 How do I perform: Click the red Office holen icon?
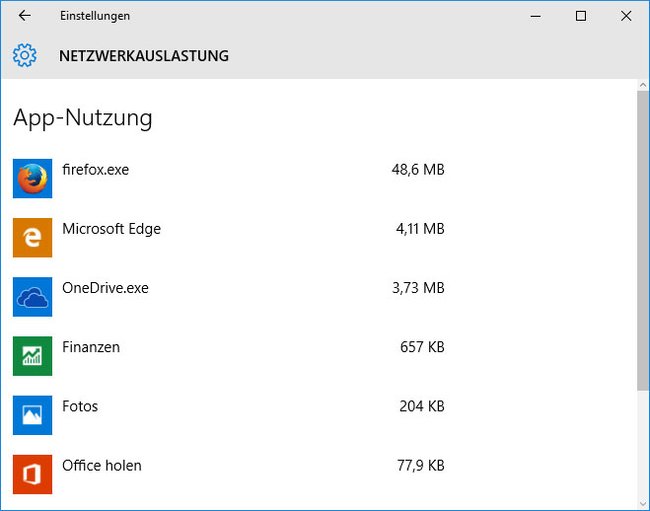32,475
